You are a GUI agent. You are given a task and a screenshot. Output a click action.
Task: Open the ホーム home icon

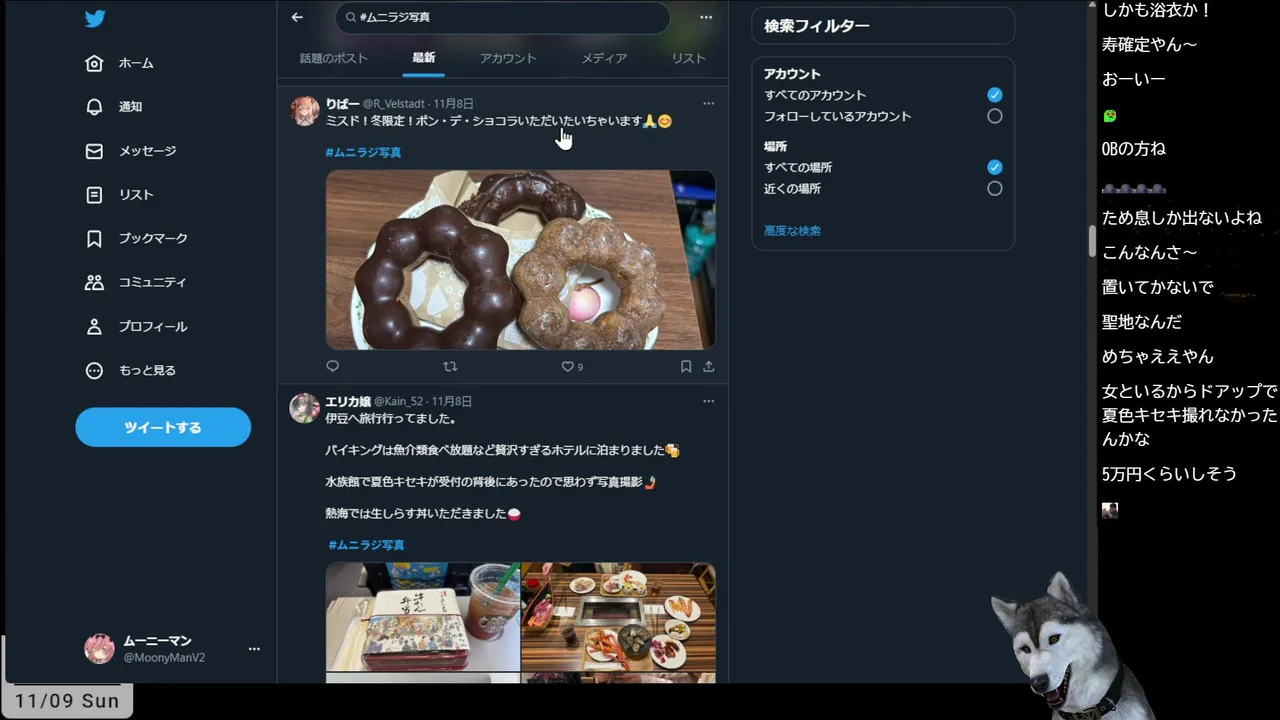click(x=94, y=63)
